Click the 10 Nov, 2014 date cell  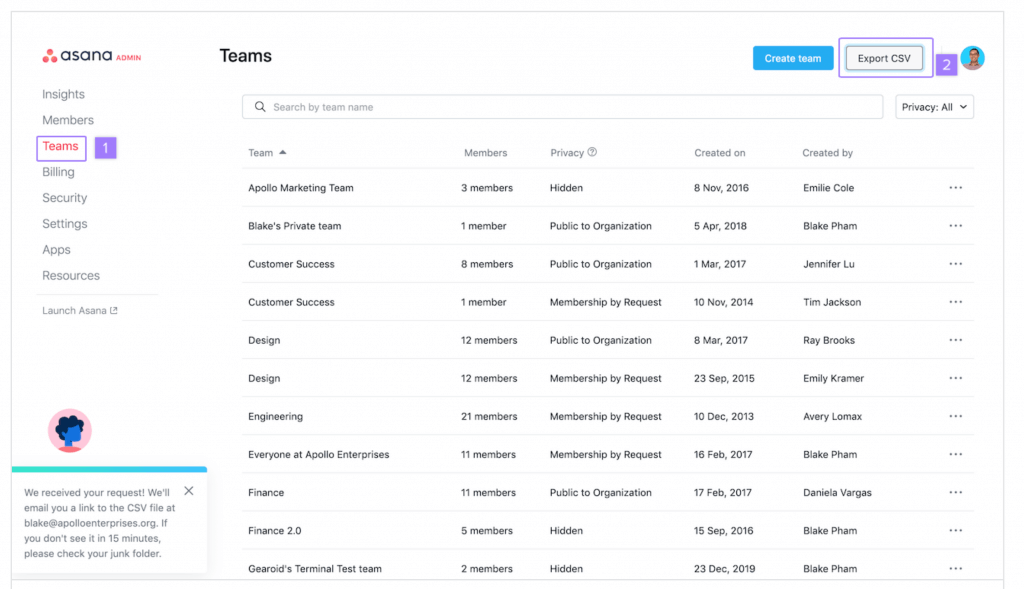tap(724, 302)
